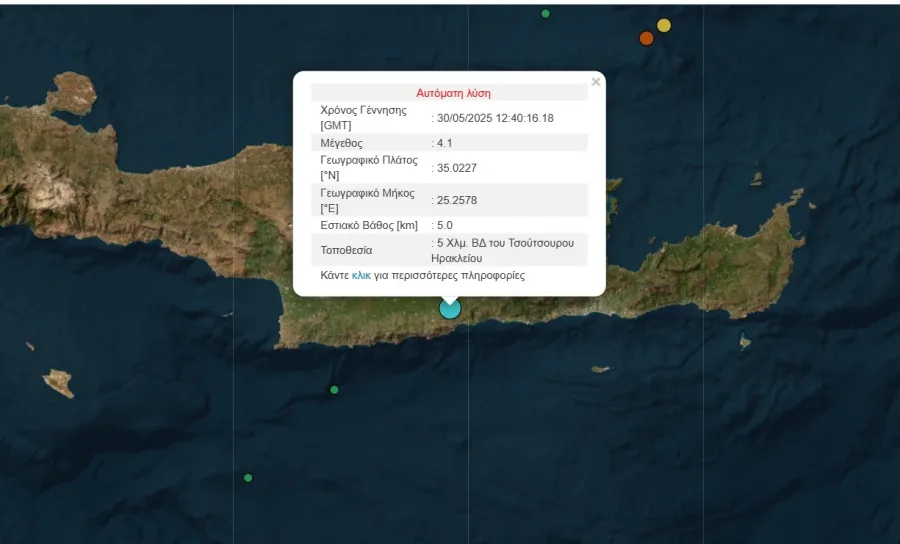900x544 pixels.
Task: Click the 'Αυτόματη λύση' popup header
Action: 453,93
